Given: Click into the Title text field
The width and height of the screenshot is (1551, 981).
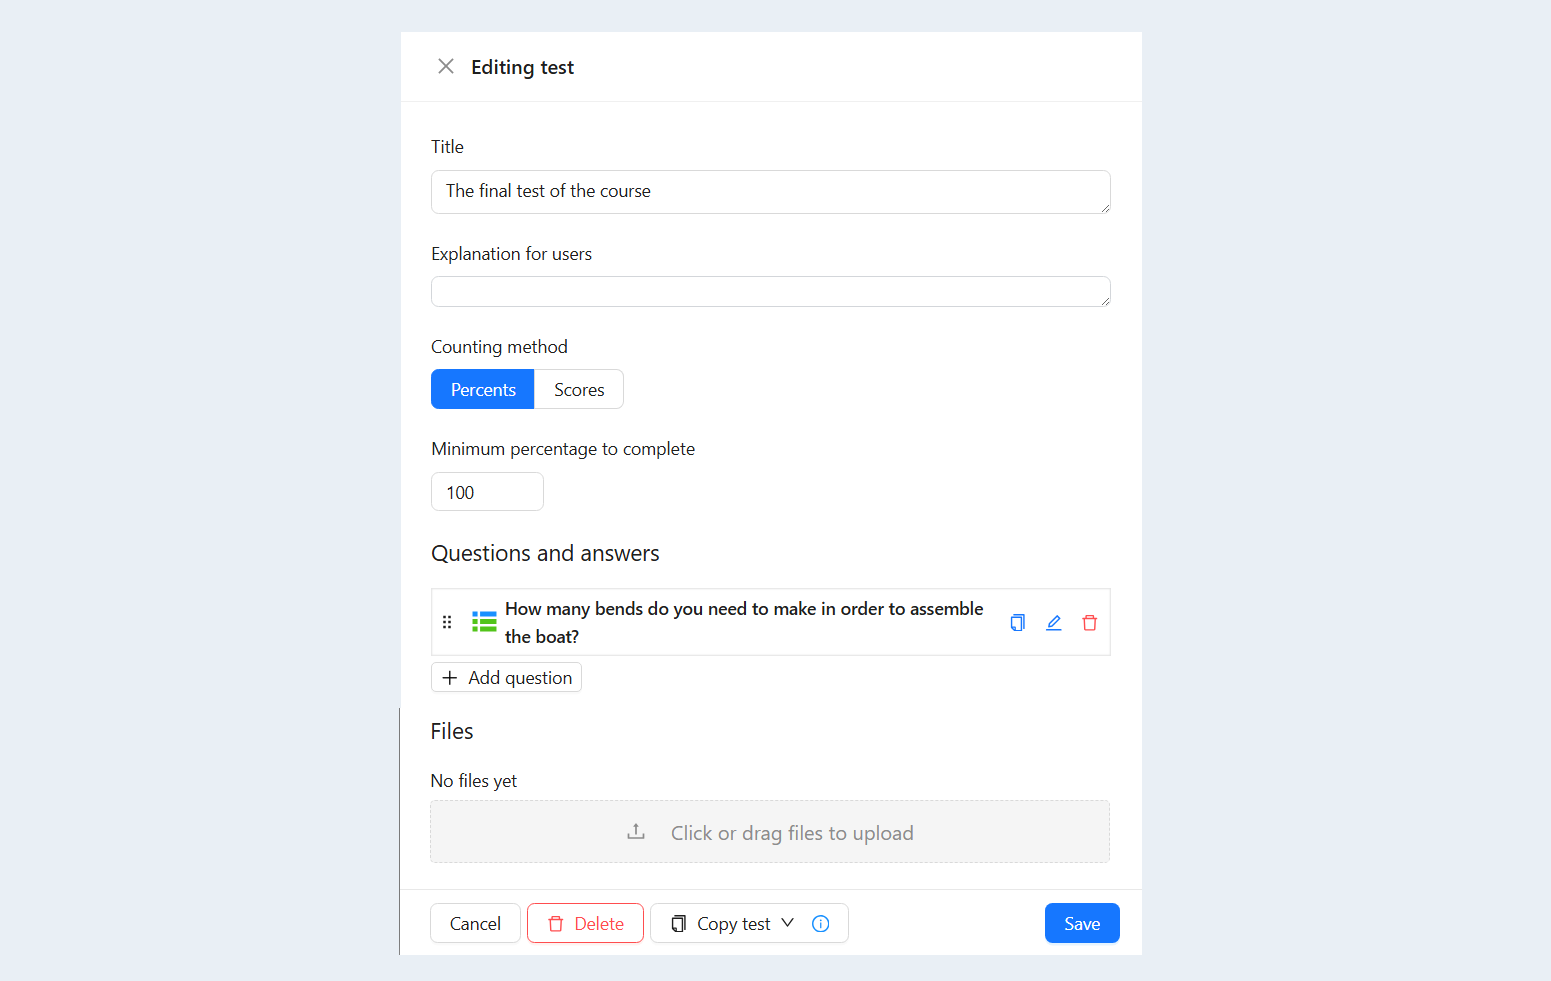Looking at the screenshot, I should tap(771, 192).
